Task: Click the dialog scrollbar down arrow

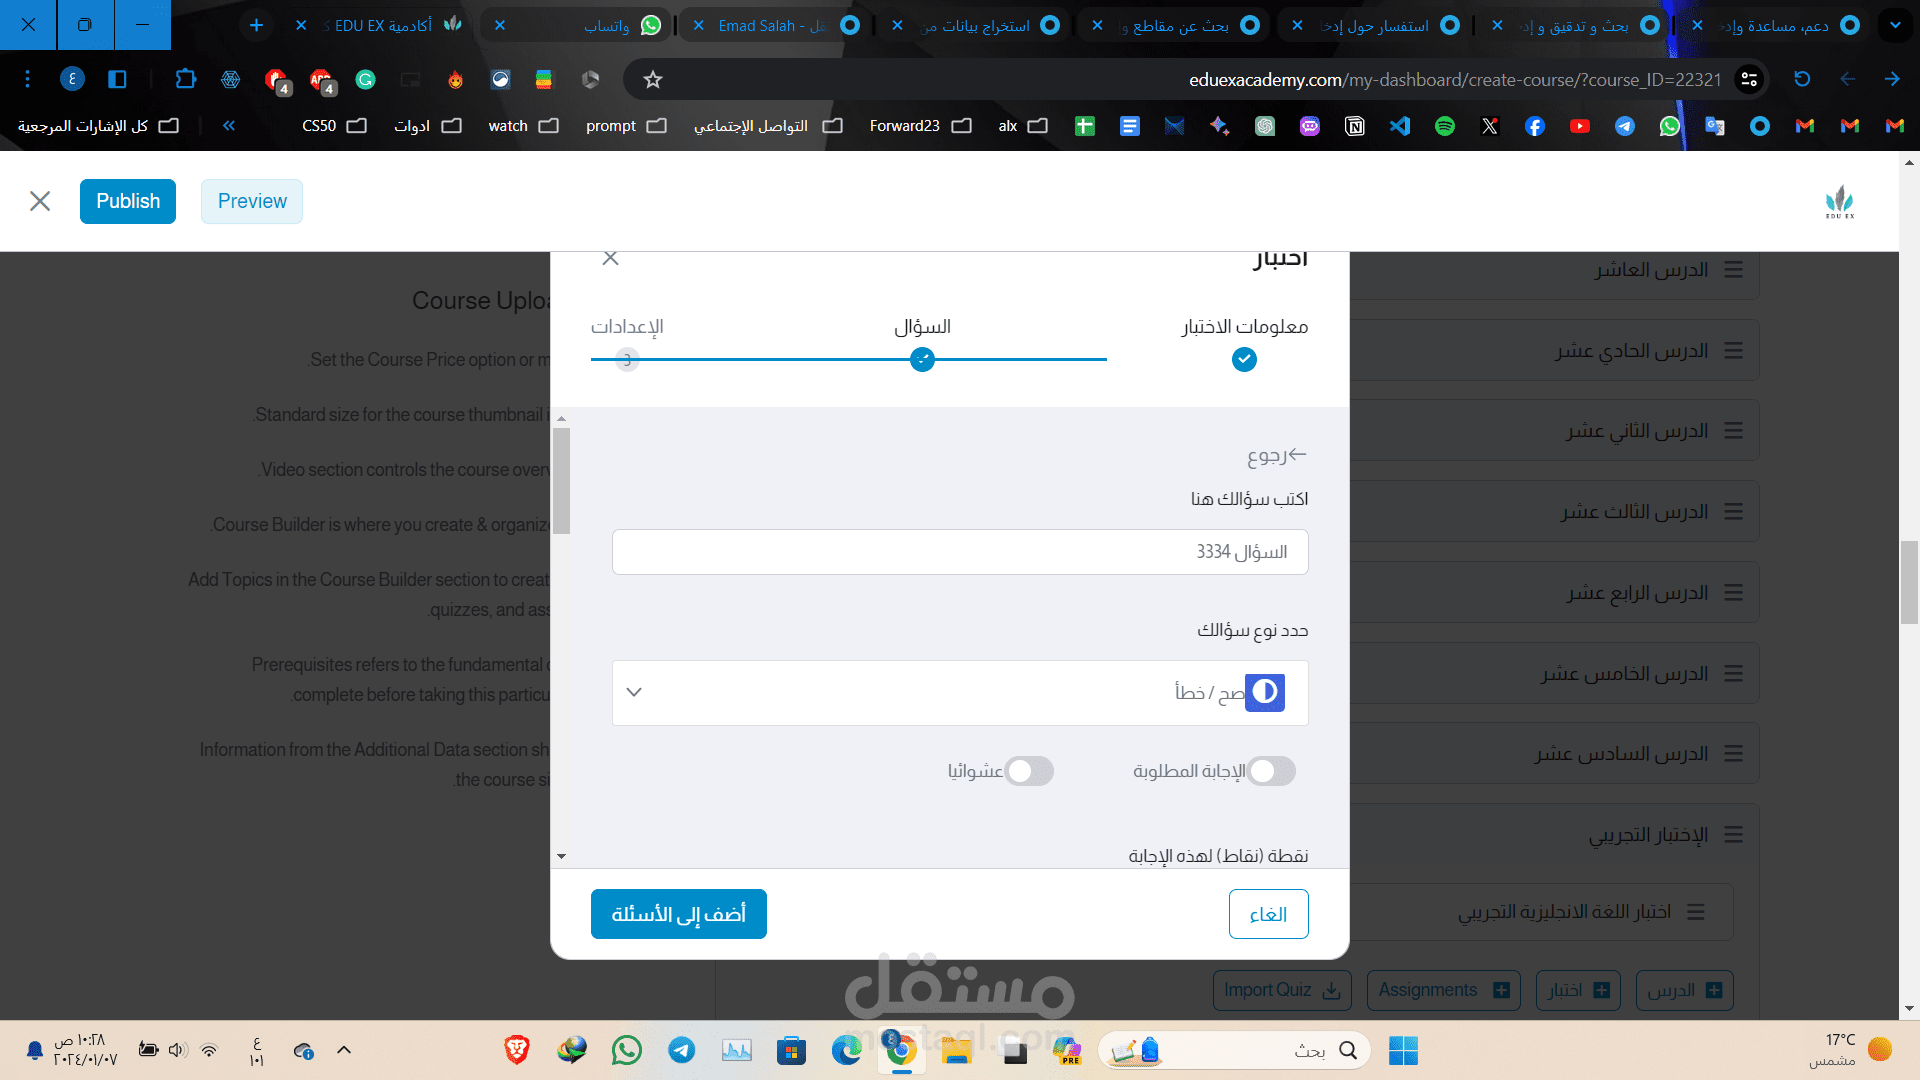Action: pos(561,856)
